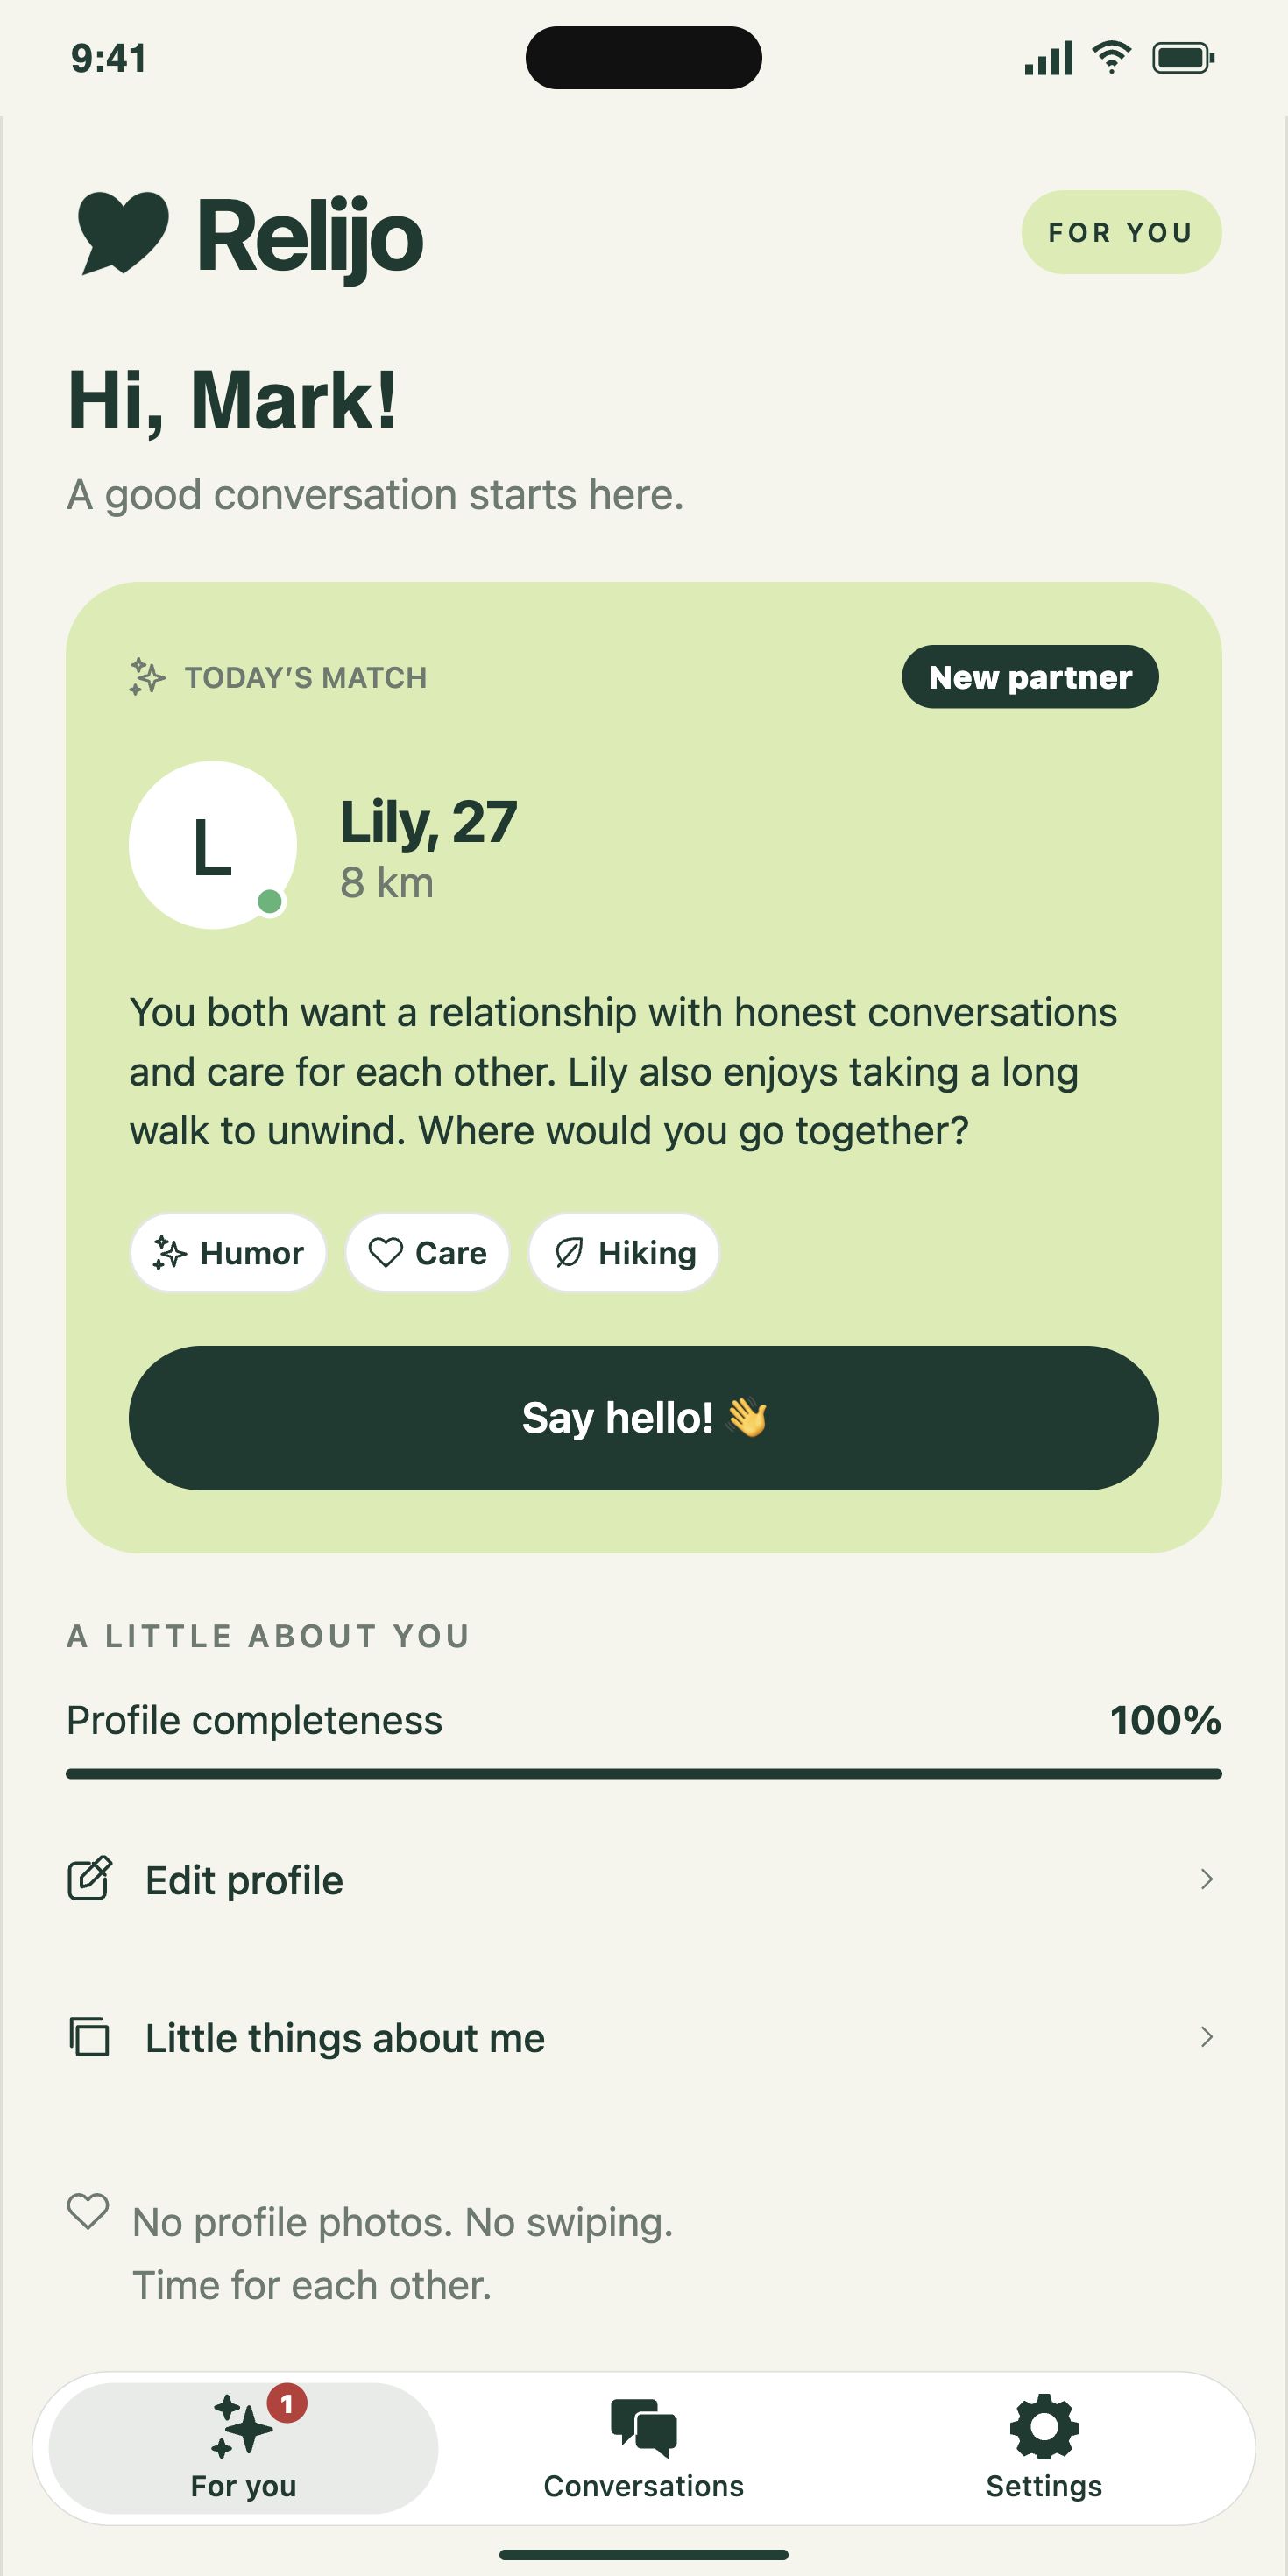Screen dimensions: 1288x2576
Task: Expand Edit profile with its chevron arrow
Action: pos(1206,1879)
